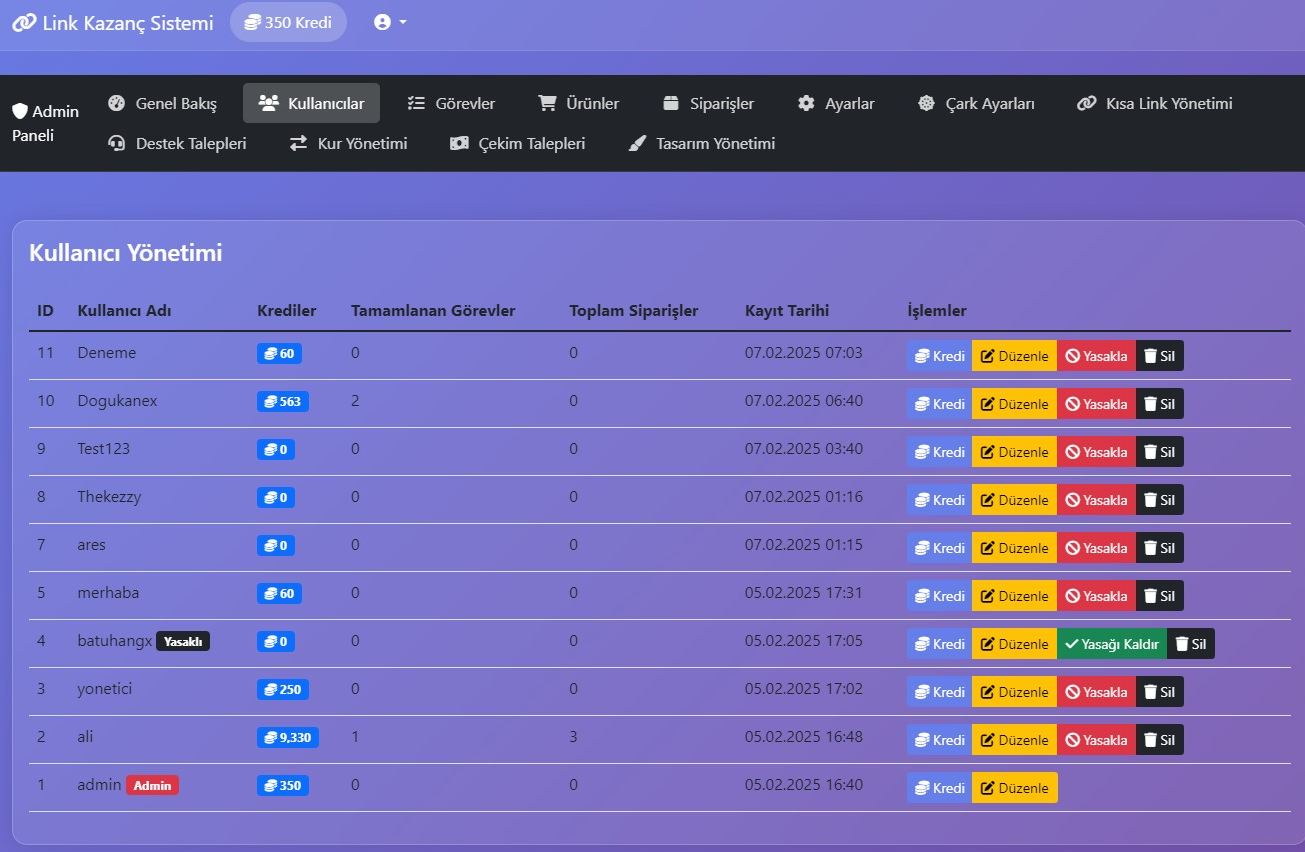
Task: Click Yasakla for user Thekezzy
Action: [1096, 500]
